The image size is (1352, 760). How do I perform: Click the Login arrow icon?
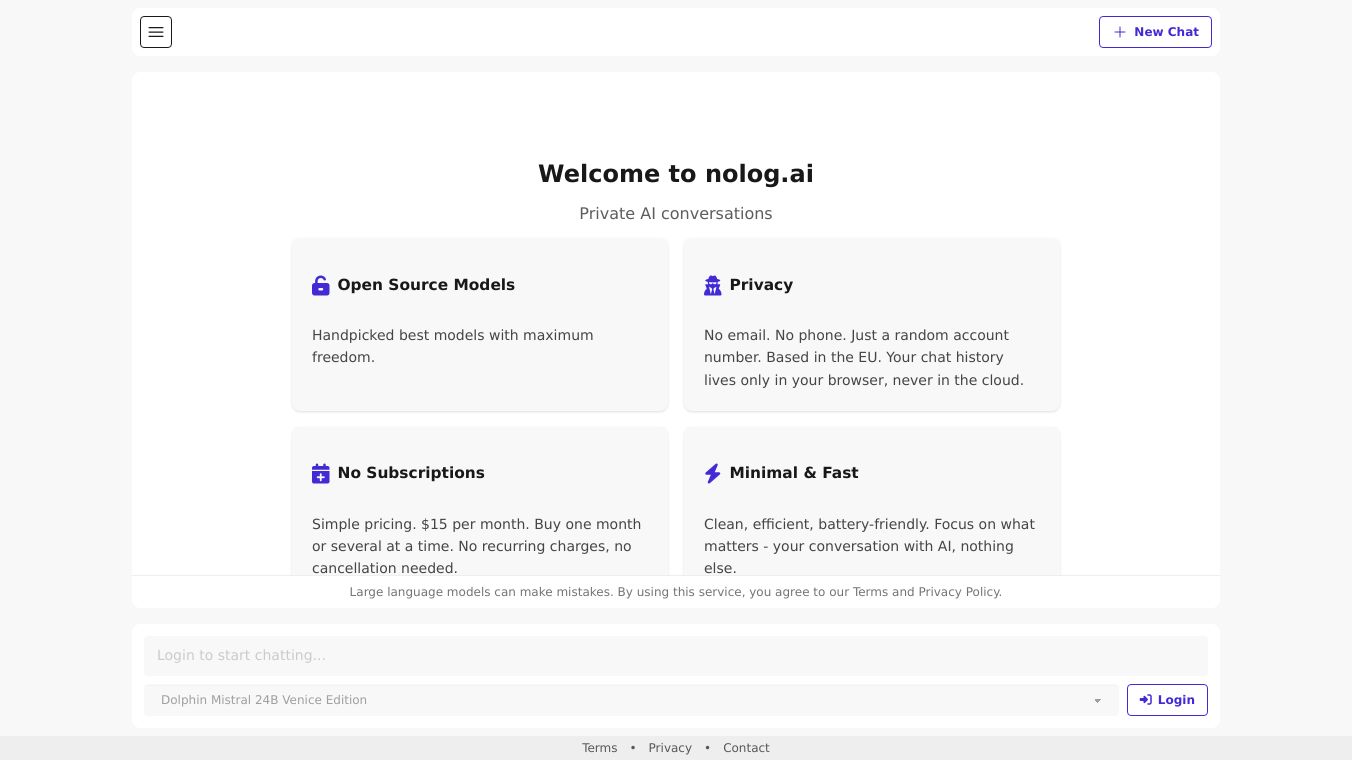pos(1145,700)
